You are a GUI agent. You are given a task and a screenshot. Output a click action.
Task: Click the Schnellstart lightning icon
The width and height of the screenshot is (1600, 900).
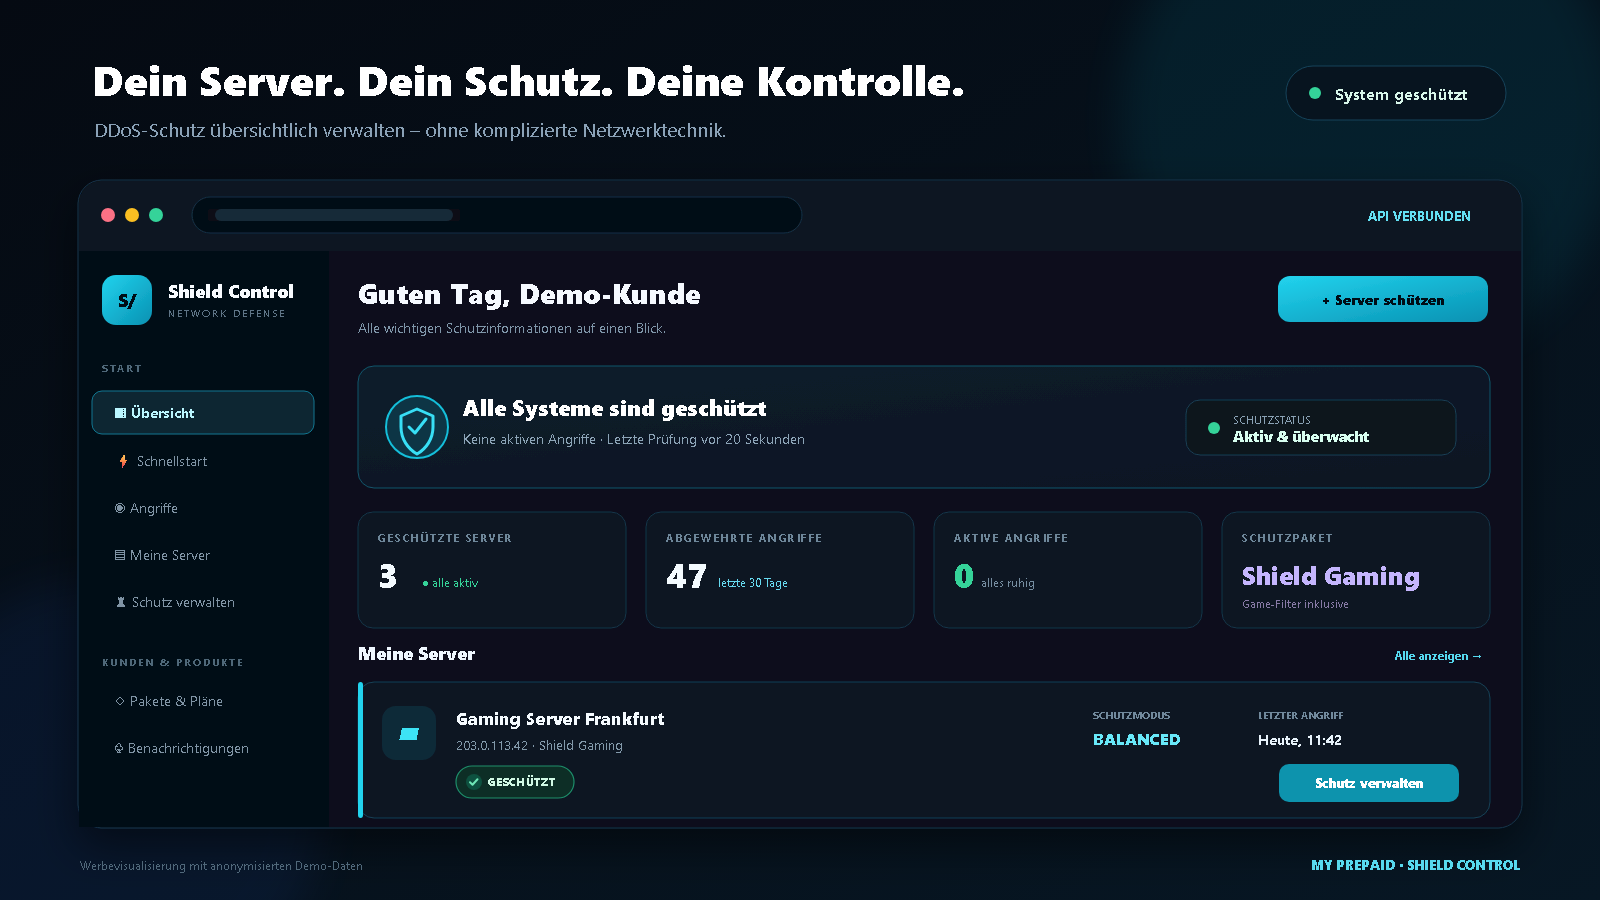[123, 461]
